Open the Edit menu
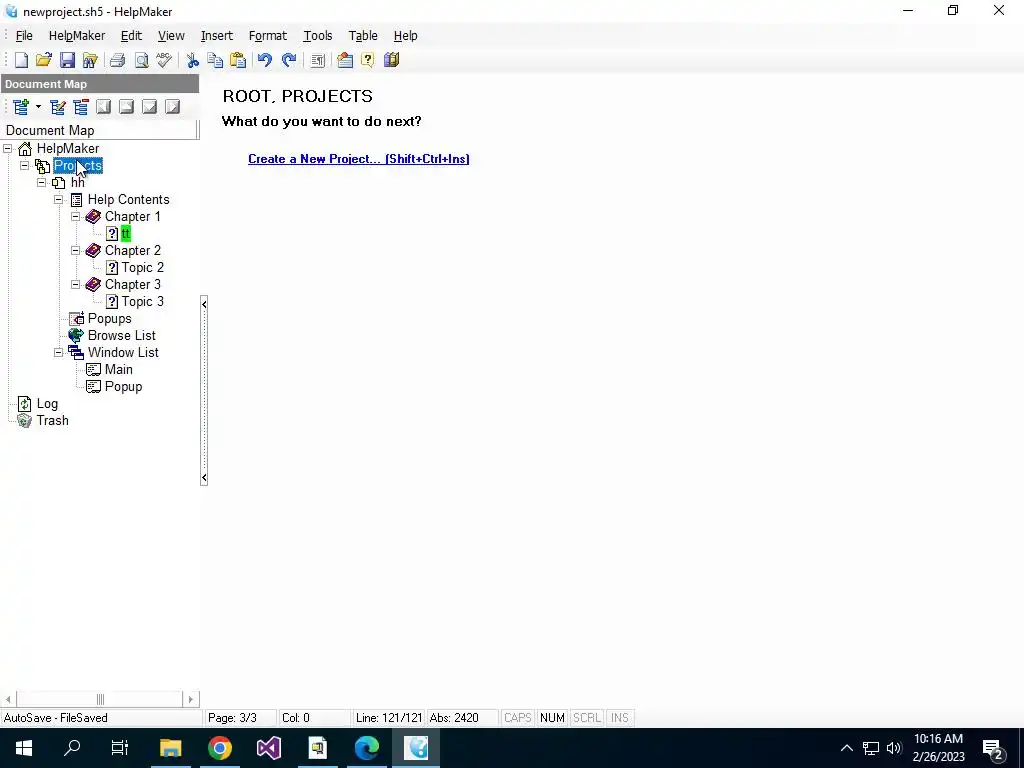Image resolution: width=1024 pixels, height=768 pixels. point(131,36)
